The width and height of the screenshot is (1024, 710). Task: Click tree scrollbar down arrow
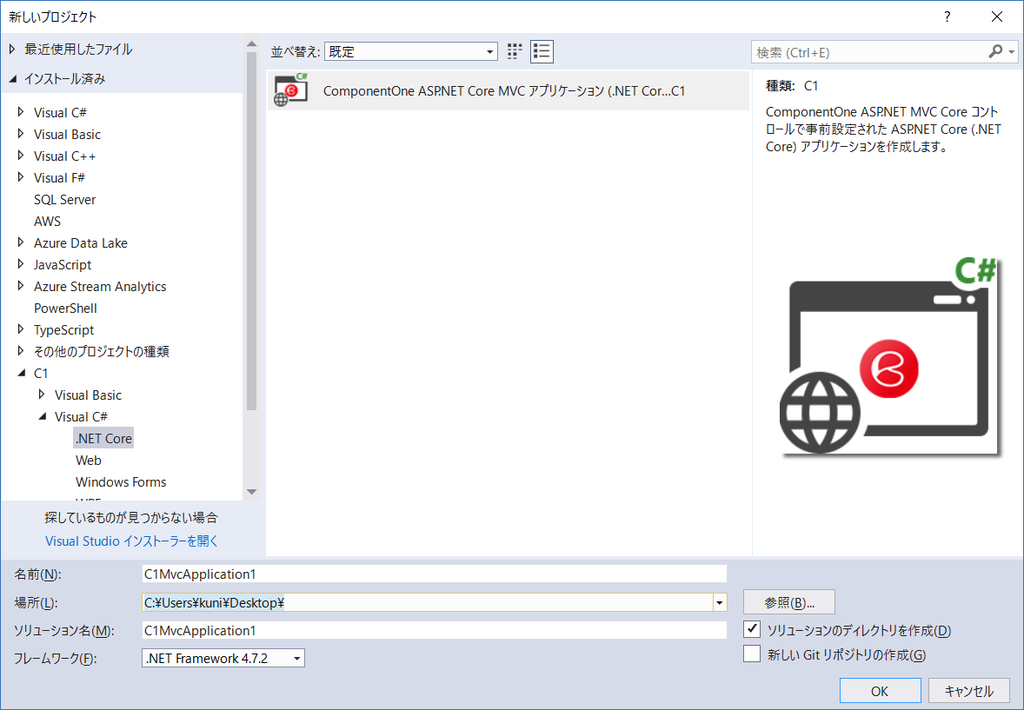pos(251,492)
